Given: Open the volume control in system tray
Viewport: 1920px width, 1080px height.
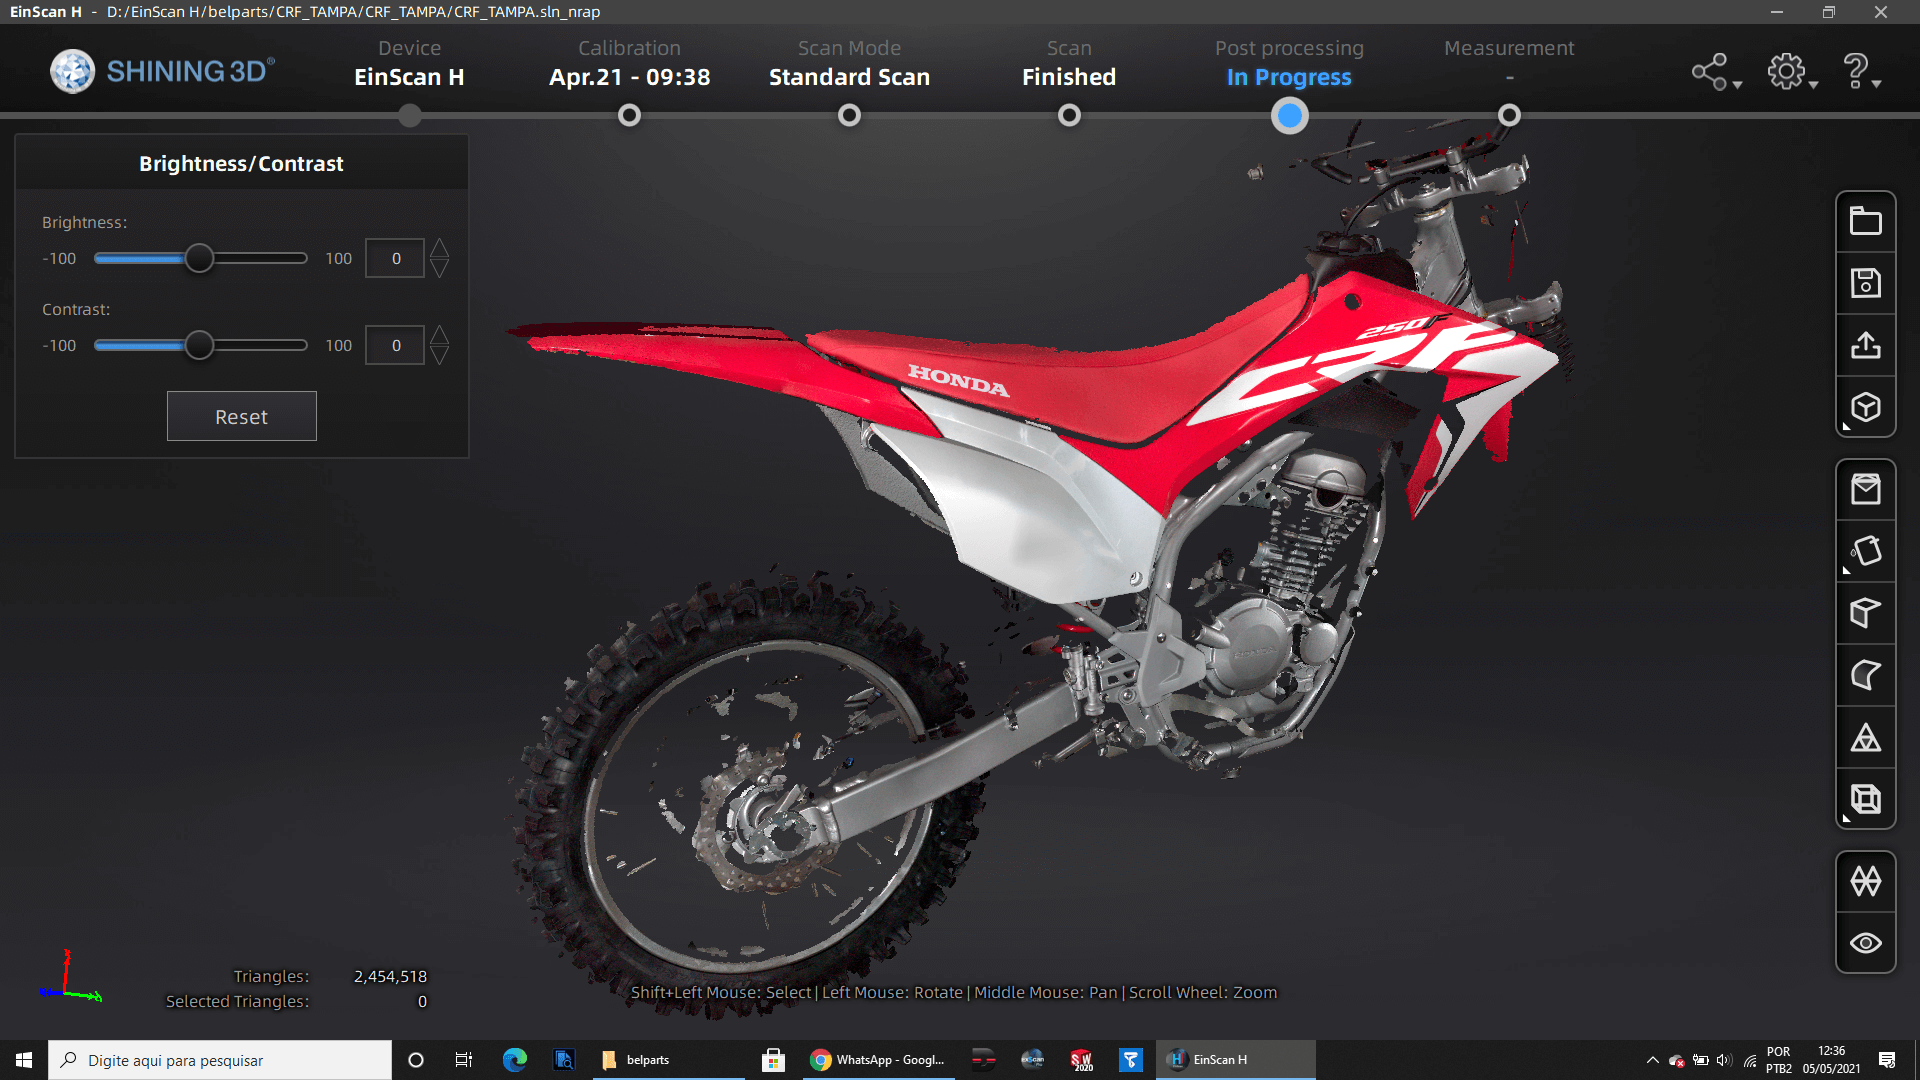Looking at the screenshot, I should click(1724, 1060).
